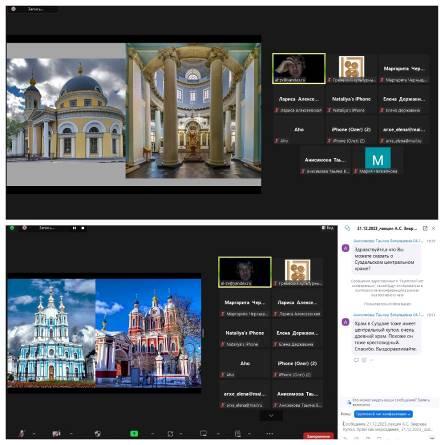Click the green share screen toolbar button
This screenshot has height=445, width=445.
[x=134, y=433]
